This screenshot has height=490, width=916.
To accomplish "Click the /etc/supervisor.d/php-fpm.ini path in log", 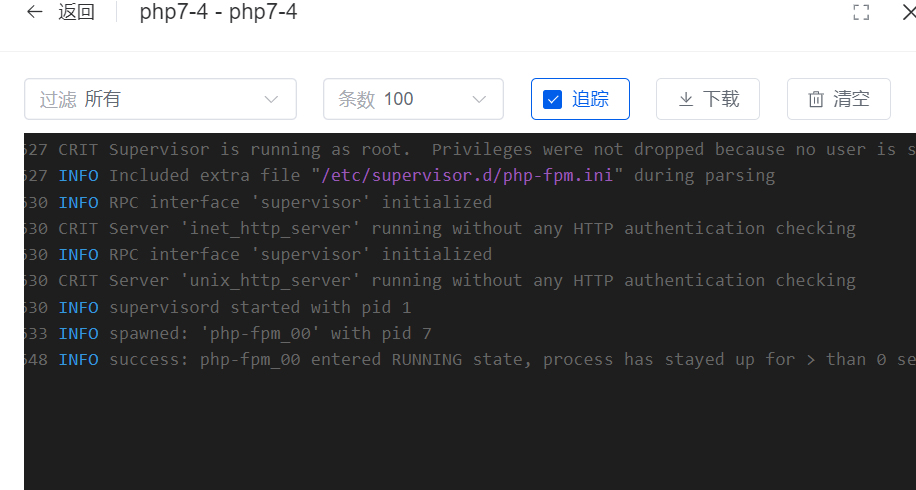I will (x=468, y=176).
